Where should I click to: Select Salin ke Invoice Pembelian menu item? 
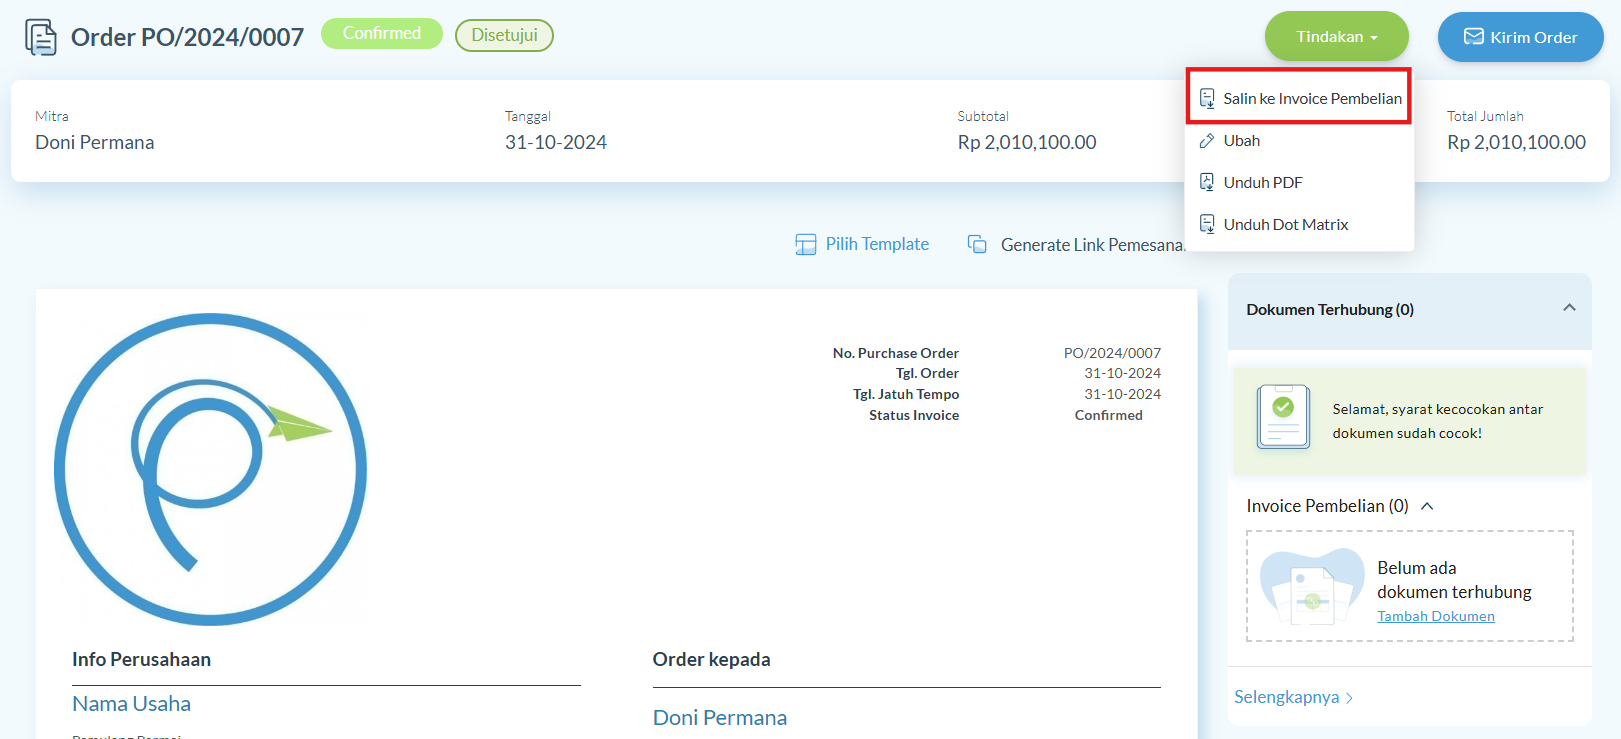pyautogui.click(x=1299, y=98)
